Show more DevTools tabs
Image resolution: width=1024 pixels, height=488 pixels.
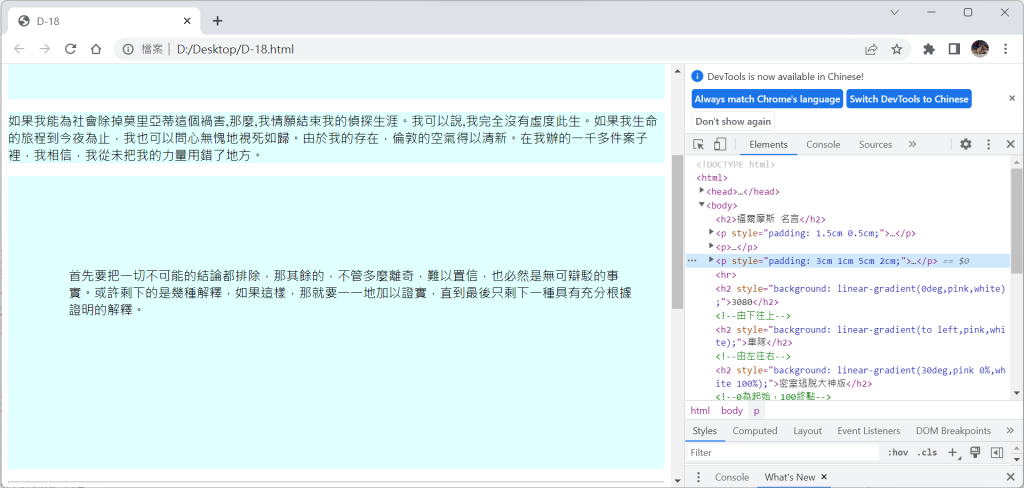(x=912, y=144)
